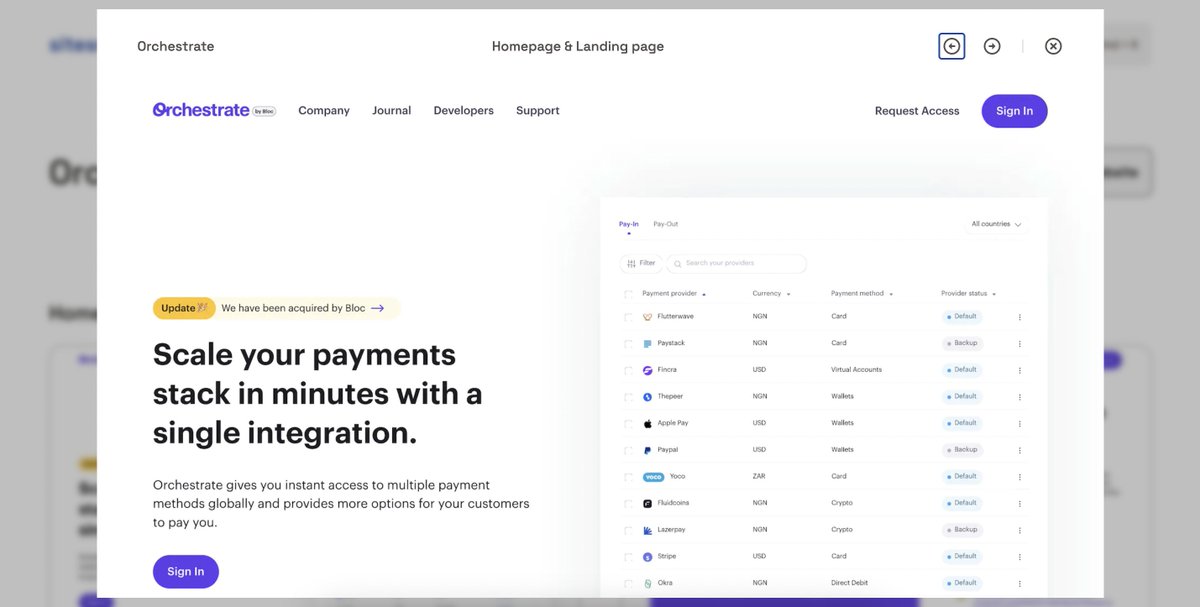Click the Yoco logo badge

653,477
